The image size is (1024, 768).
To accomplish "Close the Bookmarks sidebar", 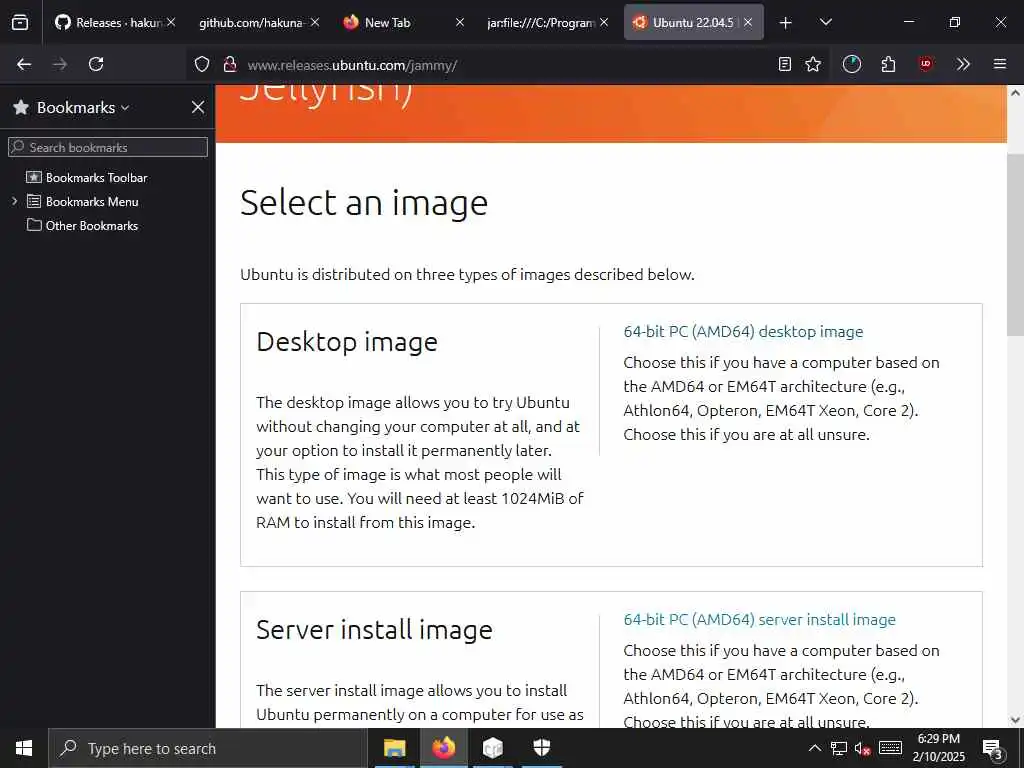I will (x=198, y=107).
